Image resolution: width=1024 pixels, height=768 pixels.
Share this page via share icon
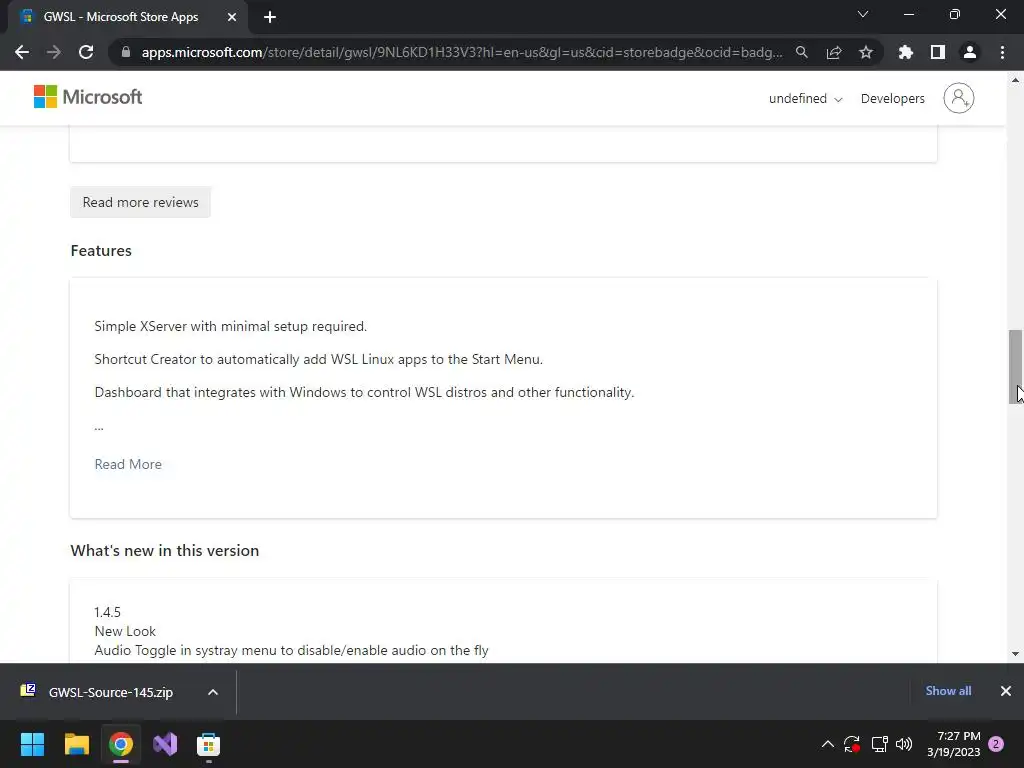834,52
